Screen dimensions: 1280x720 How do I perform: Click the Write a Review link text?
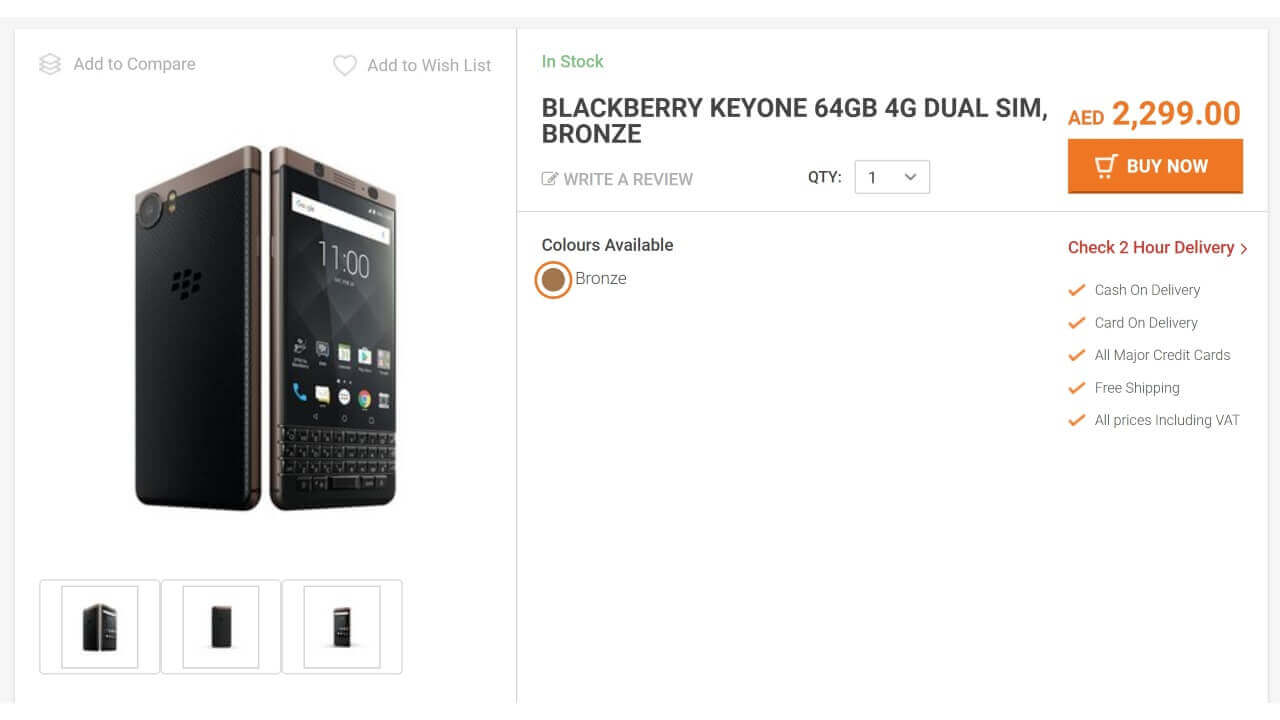coord(628,179)
